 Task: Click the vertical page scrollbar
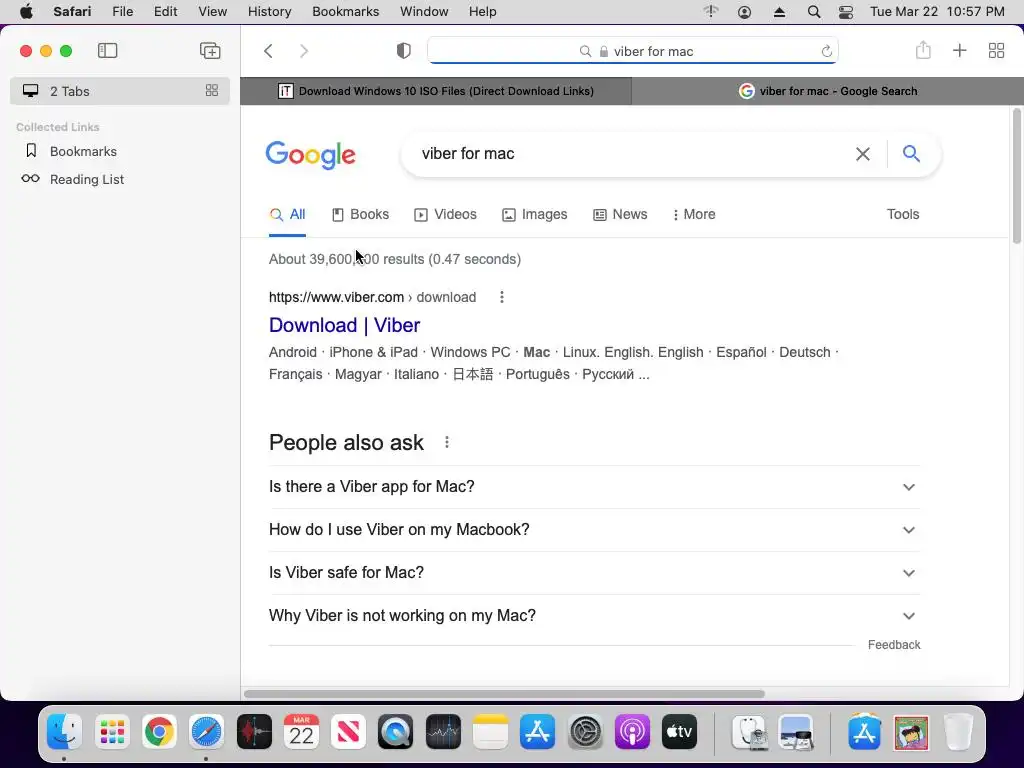coord(1017,176)
